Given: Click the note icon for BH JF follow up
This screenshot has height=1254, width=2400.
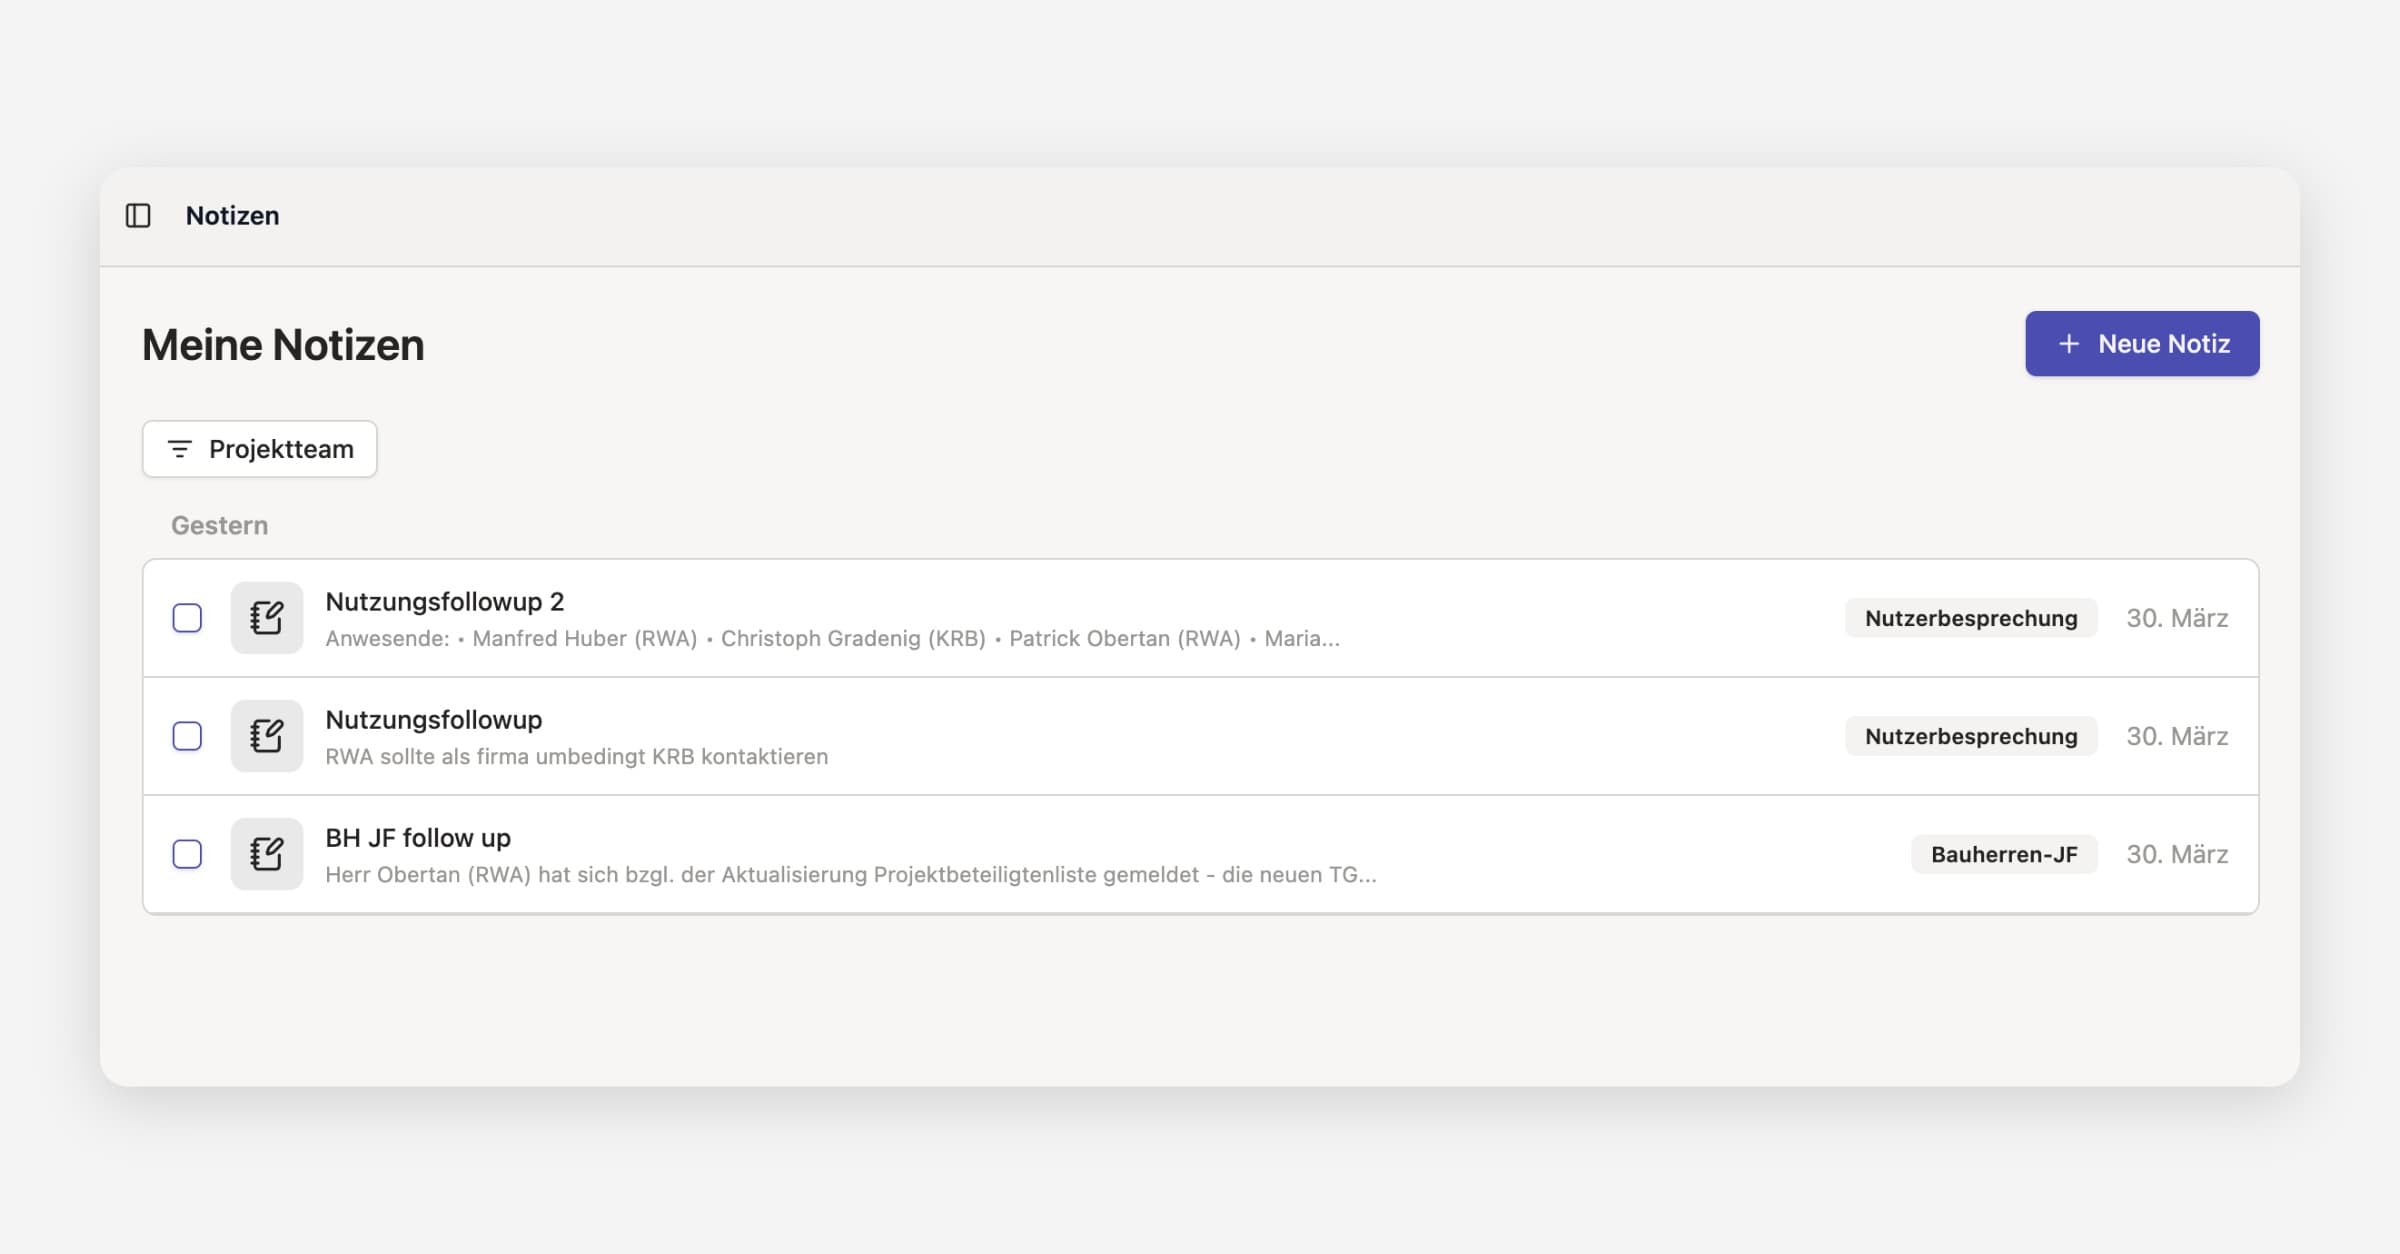Looking at the screenshot, I should coord(266,854).
